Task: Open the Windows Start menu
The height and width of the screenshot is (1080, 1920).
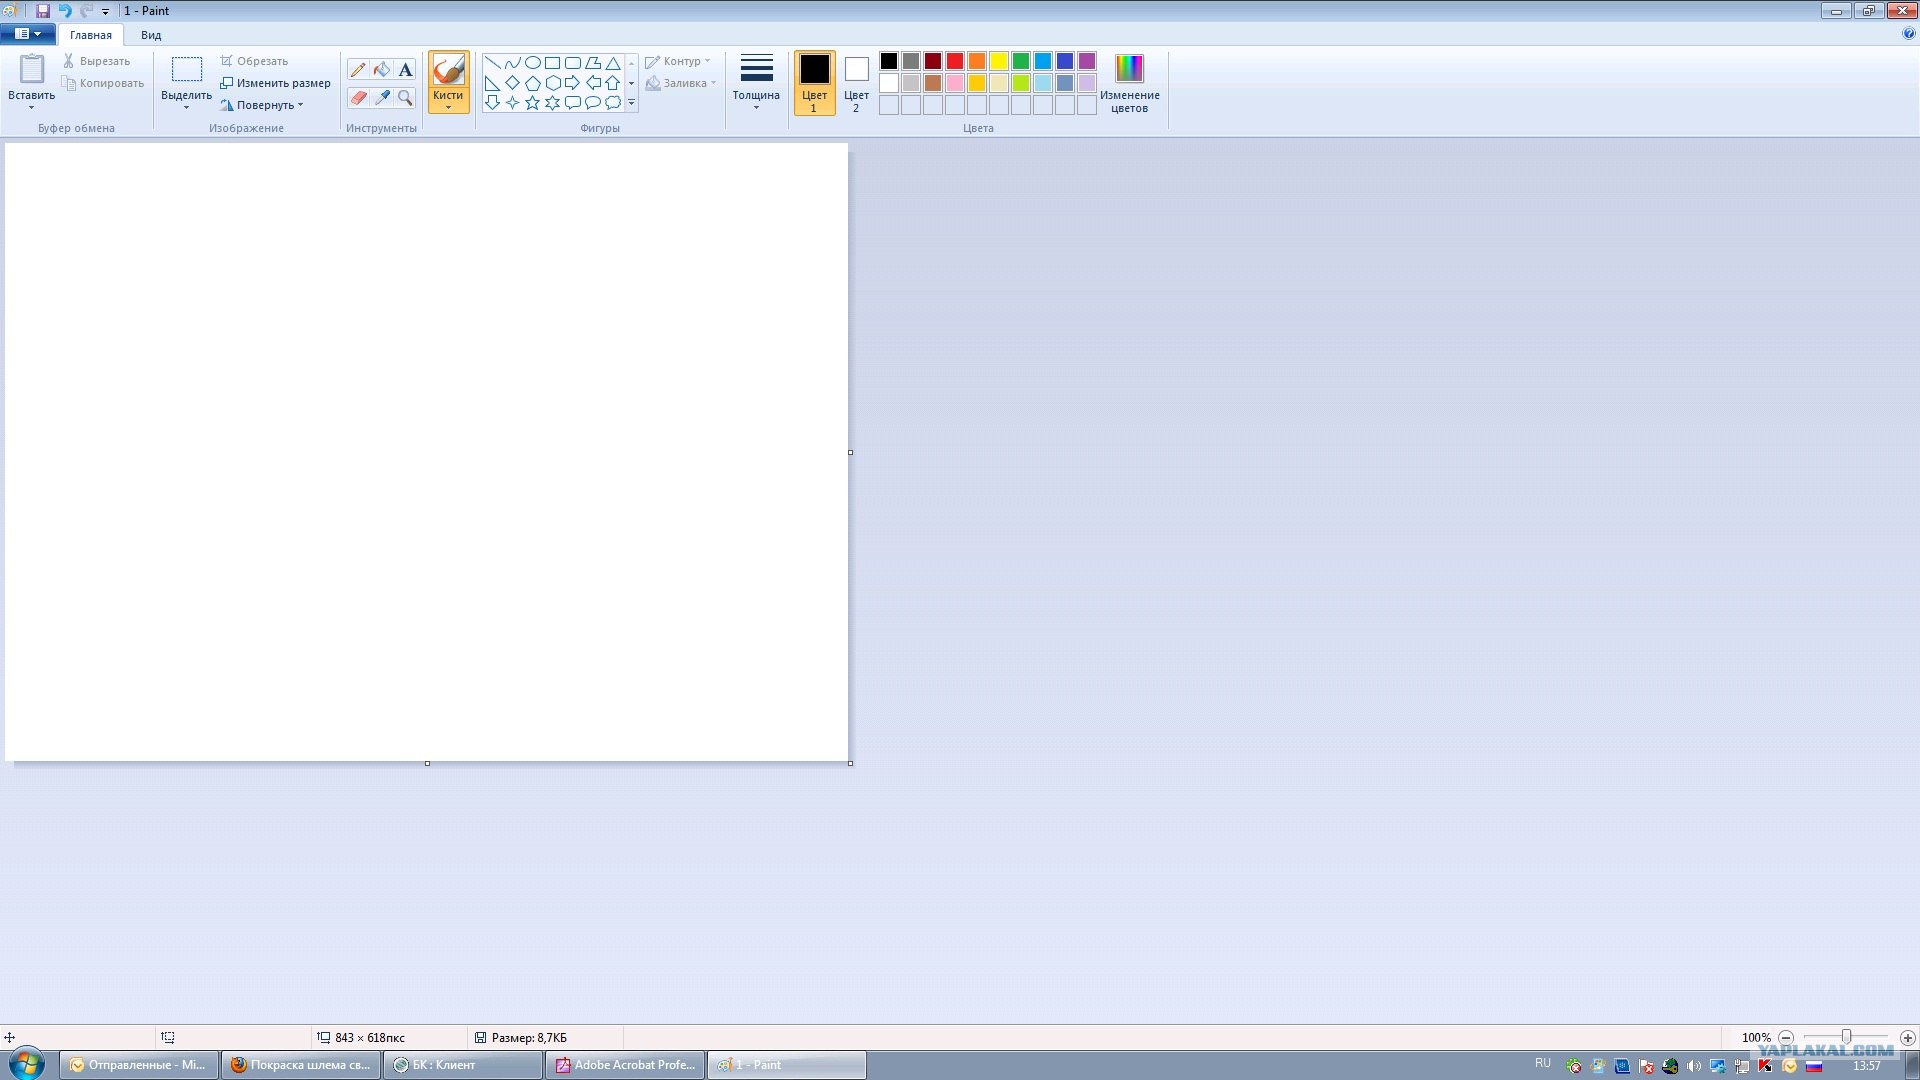Action: 27,1064
